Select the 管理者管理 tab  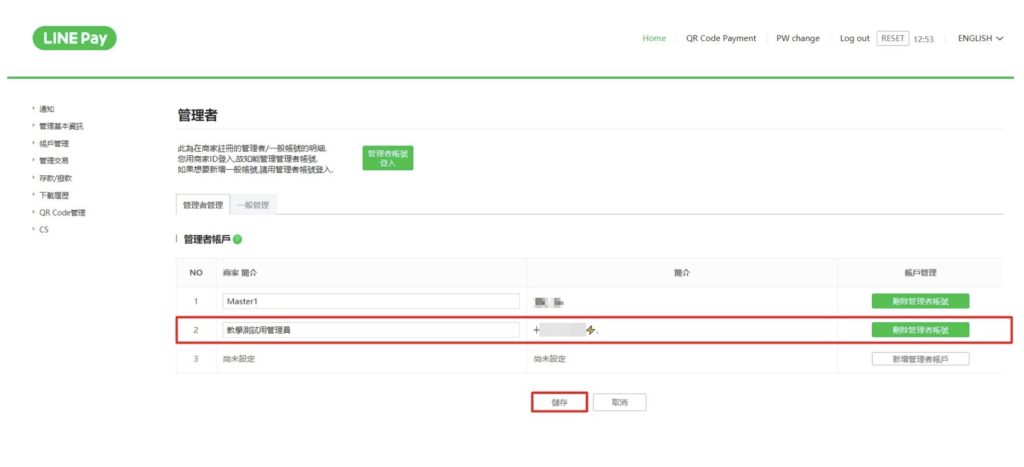coord(203,205)
